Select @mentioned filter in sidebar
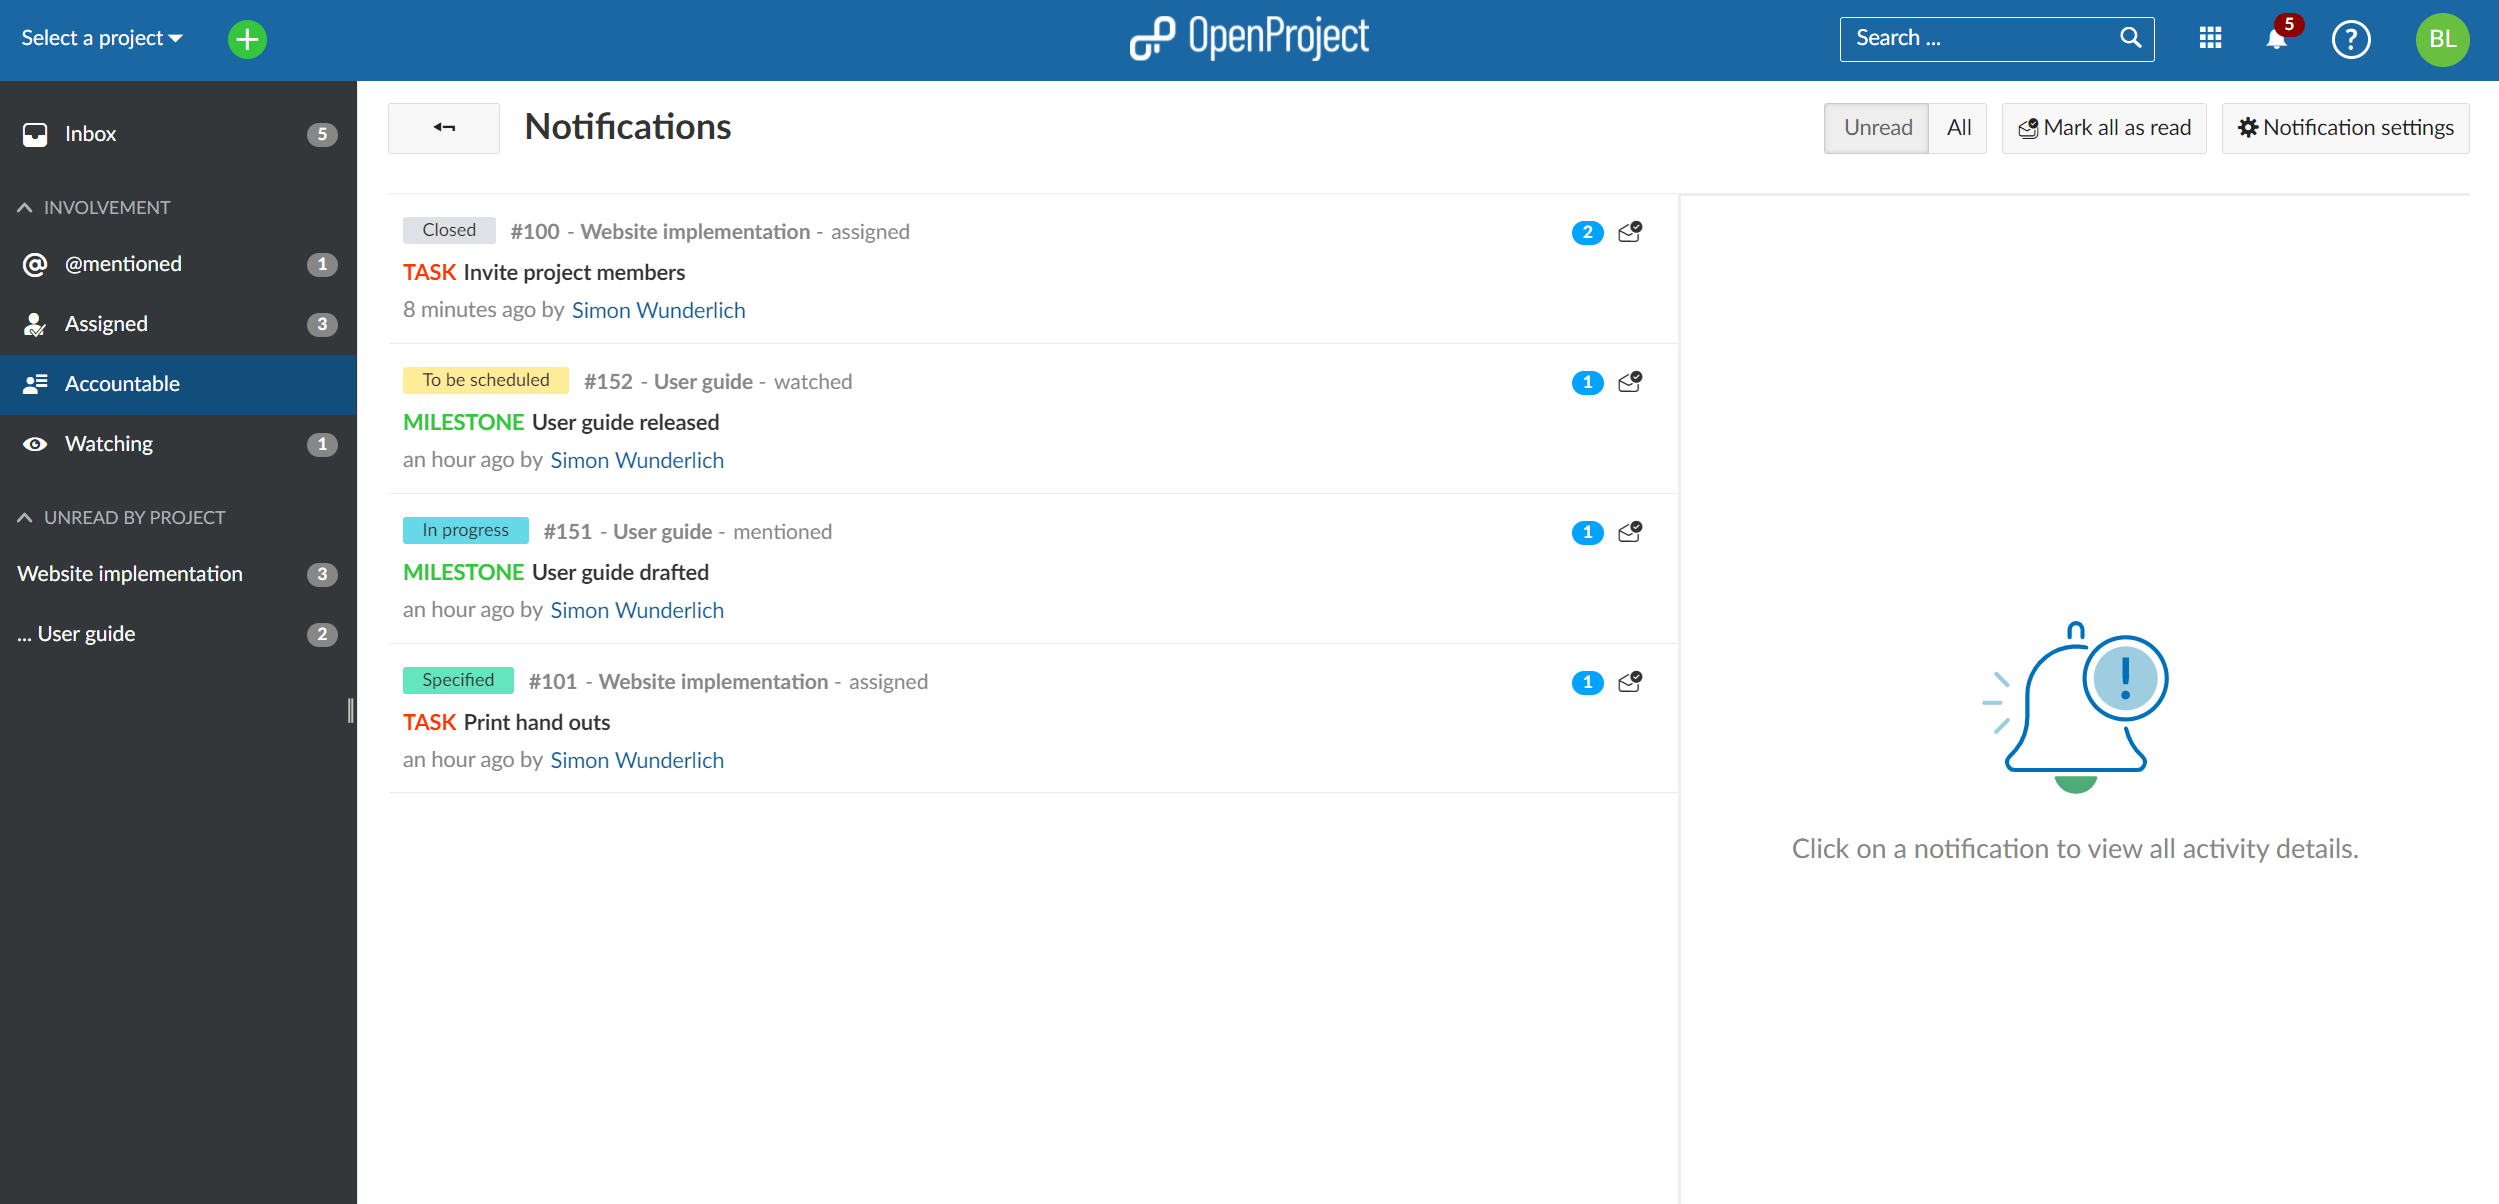 point(121,263)
